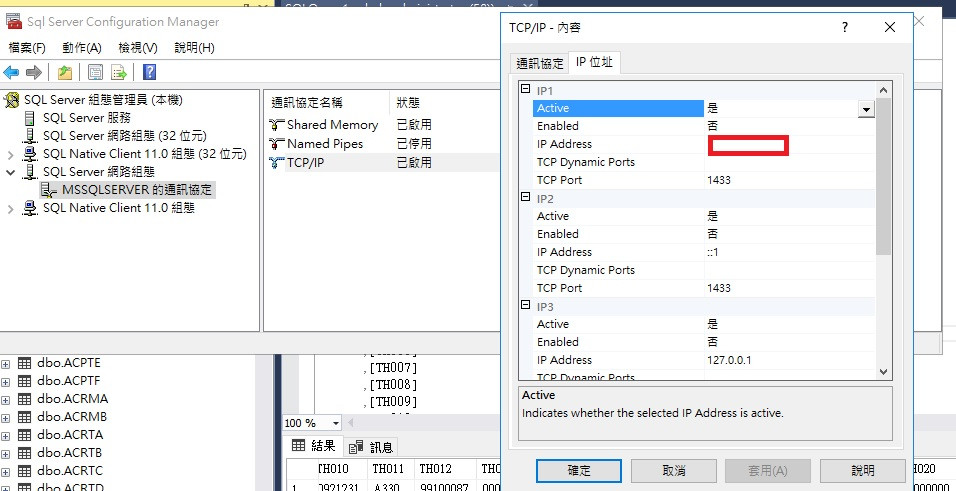Click the 訊息 tab message icon

pyautogui.click(x=356, y=447)
